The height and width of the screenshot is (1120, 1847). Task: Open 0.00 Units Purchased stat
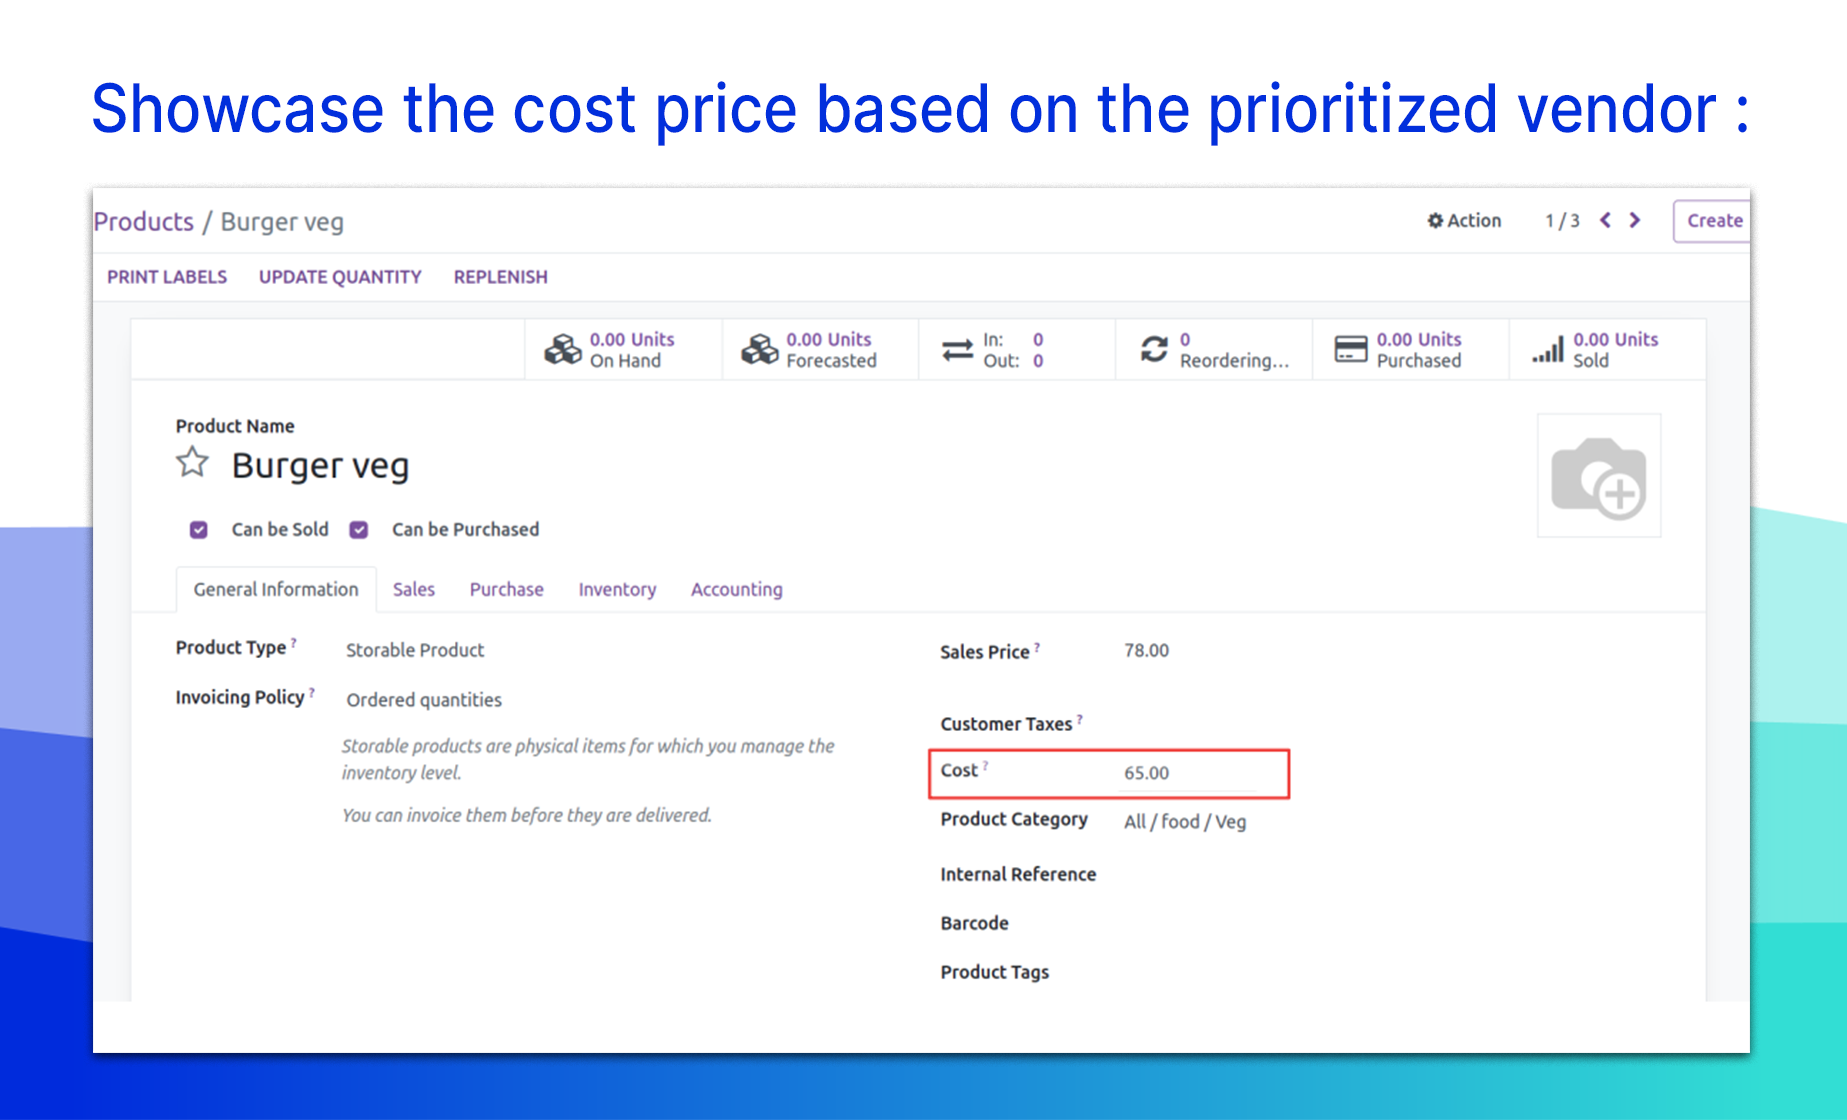[1411, 350]
